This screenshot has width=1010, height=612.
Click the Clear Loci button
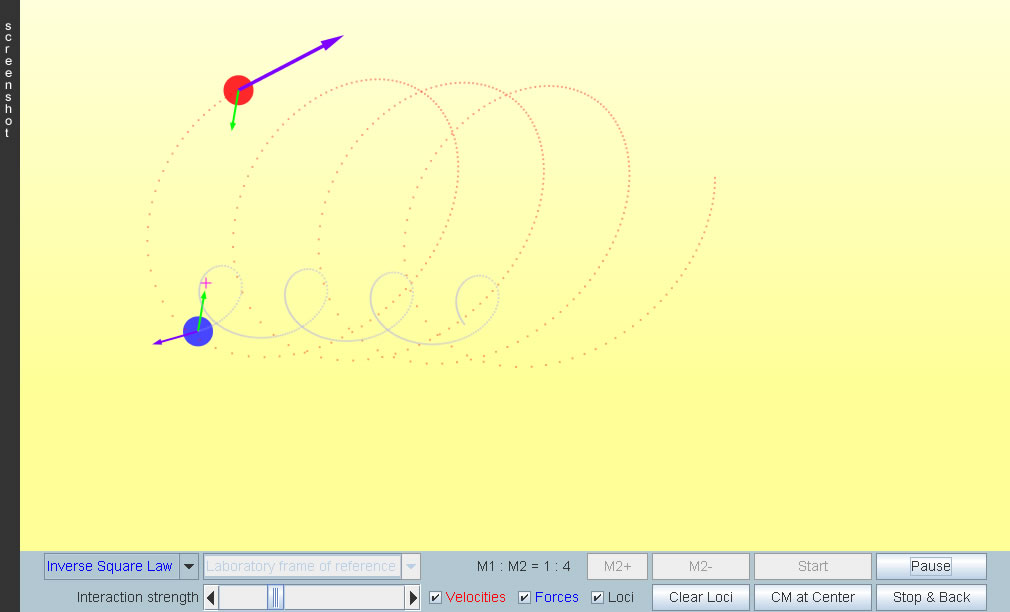click(701, 598)
